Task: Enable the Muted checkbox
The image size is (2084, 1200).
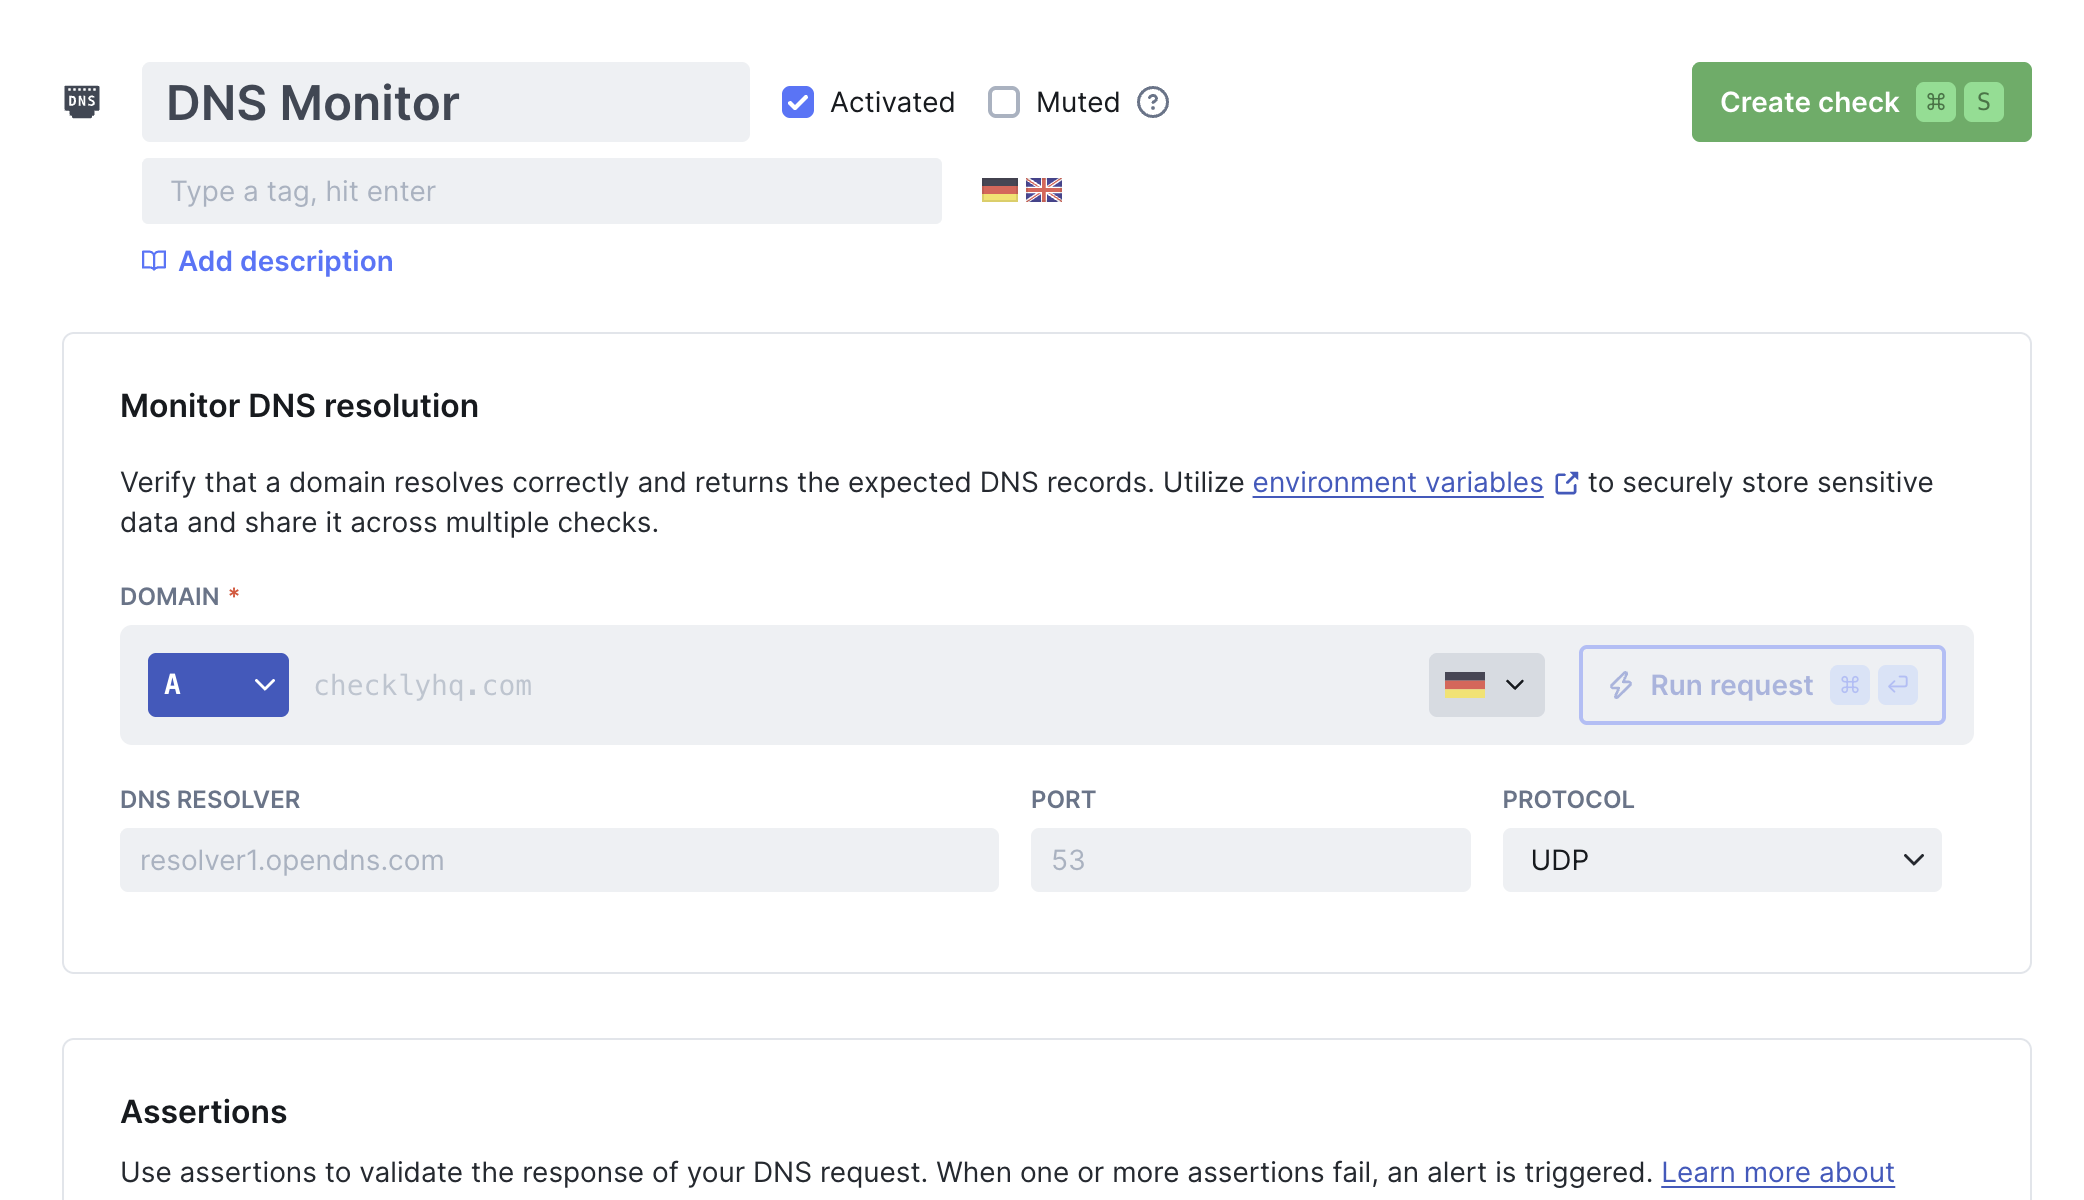Action: [x=1003, y=101]
